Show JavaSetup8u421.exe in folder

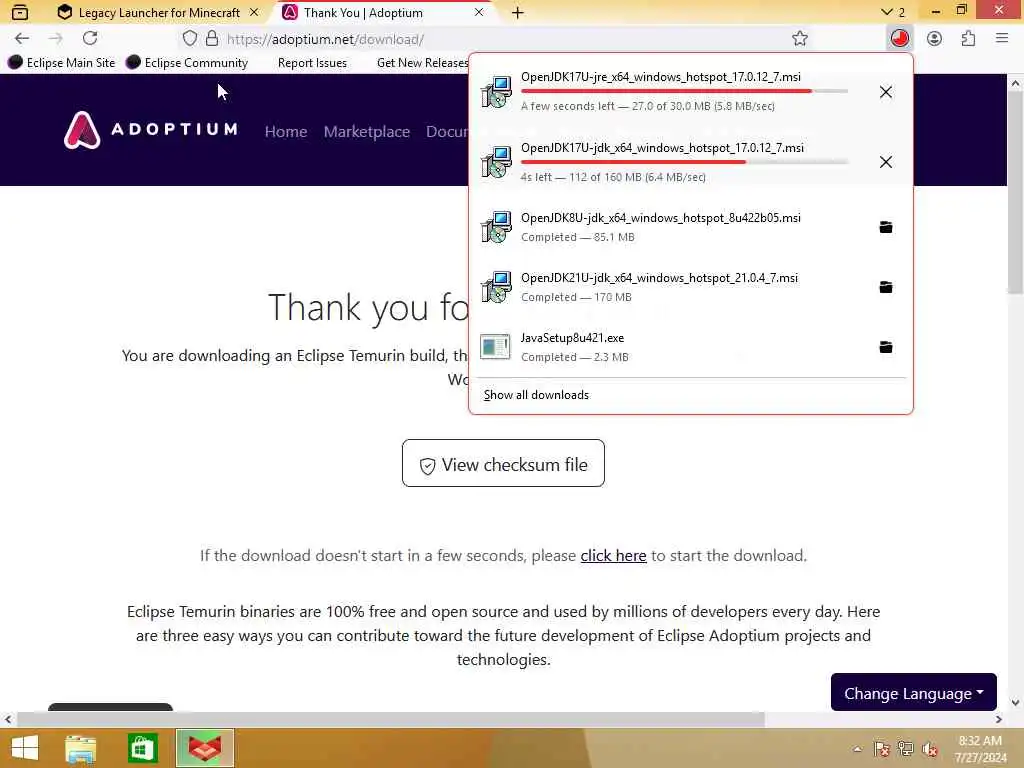(886, 347)
